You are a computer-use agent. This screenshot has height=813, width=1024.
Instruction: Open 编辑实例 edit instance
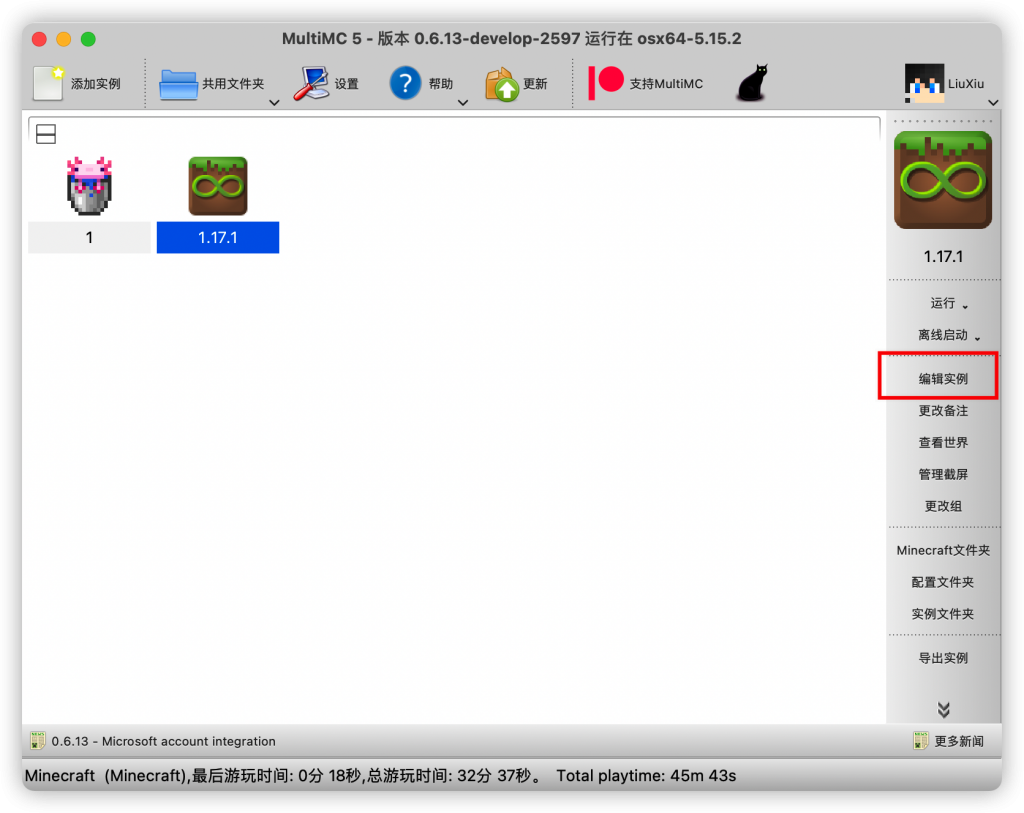coord(943,379)
